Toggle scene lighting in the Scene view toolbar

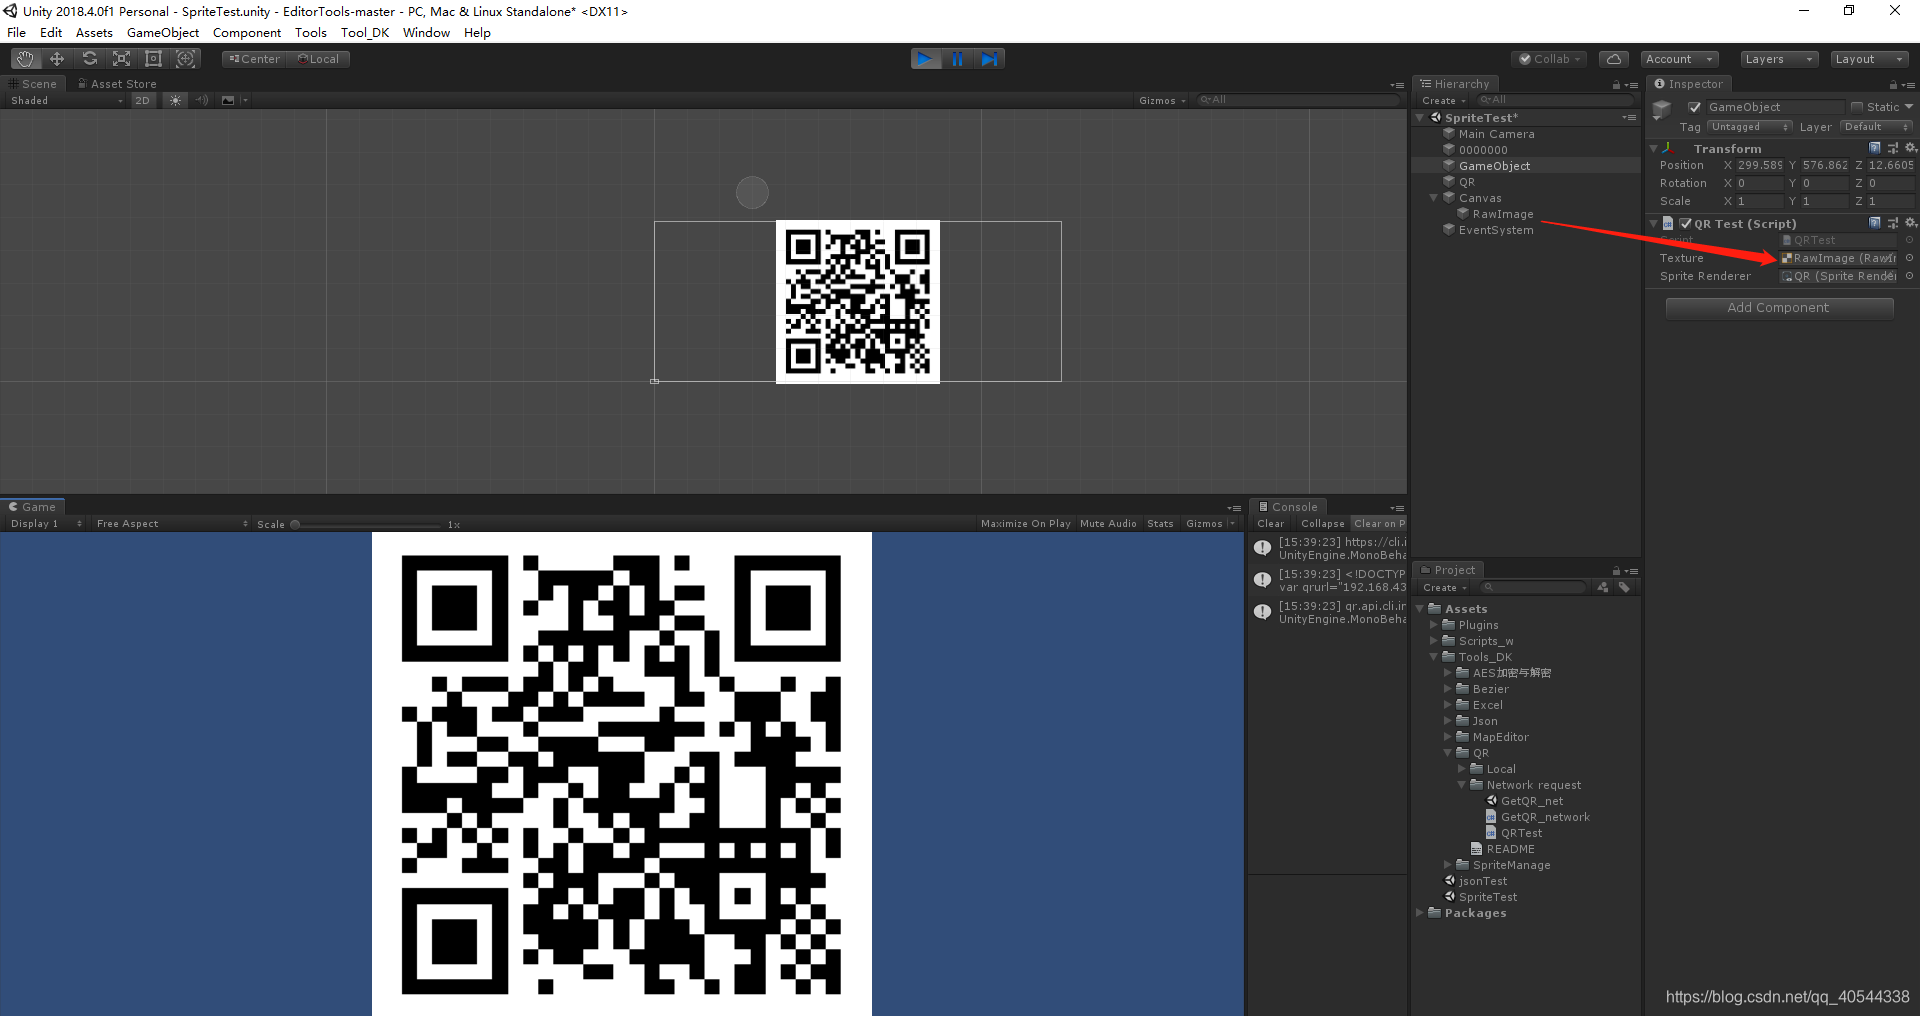(175, 100)
